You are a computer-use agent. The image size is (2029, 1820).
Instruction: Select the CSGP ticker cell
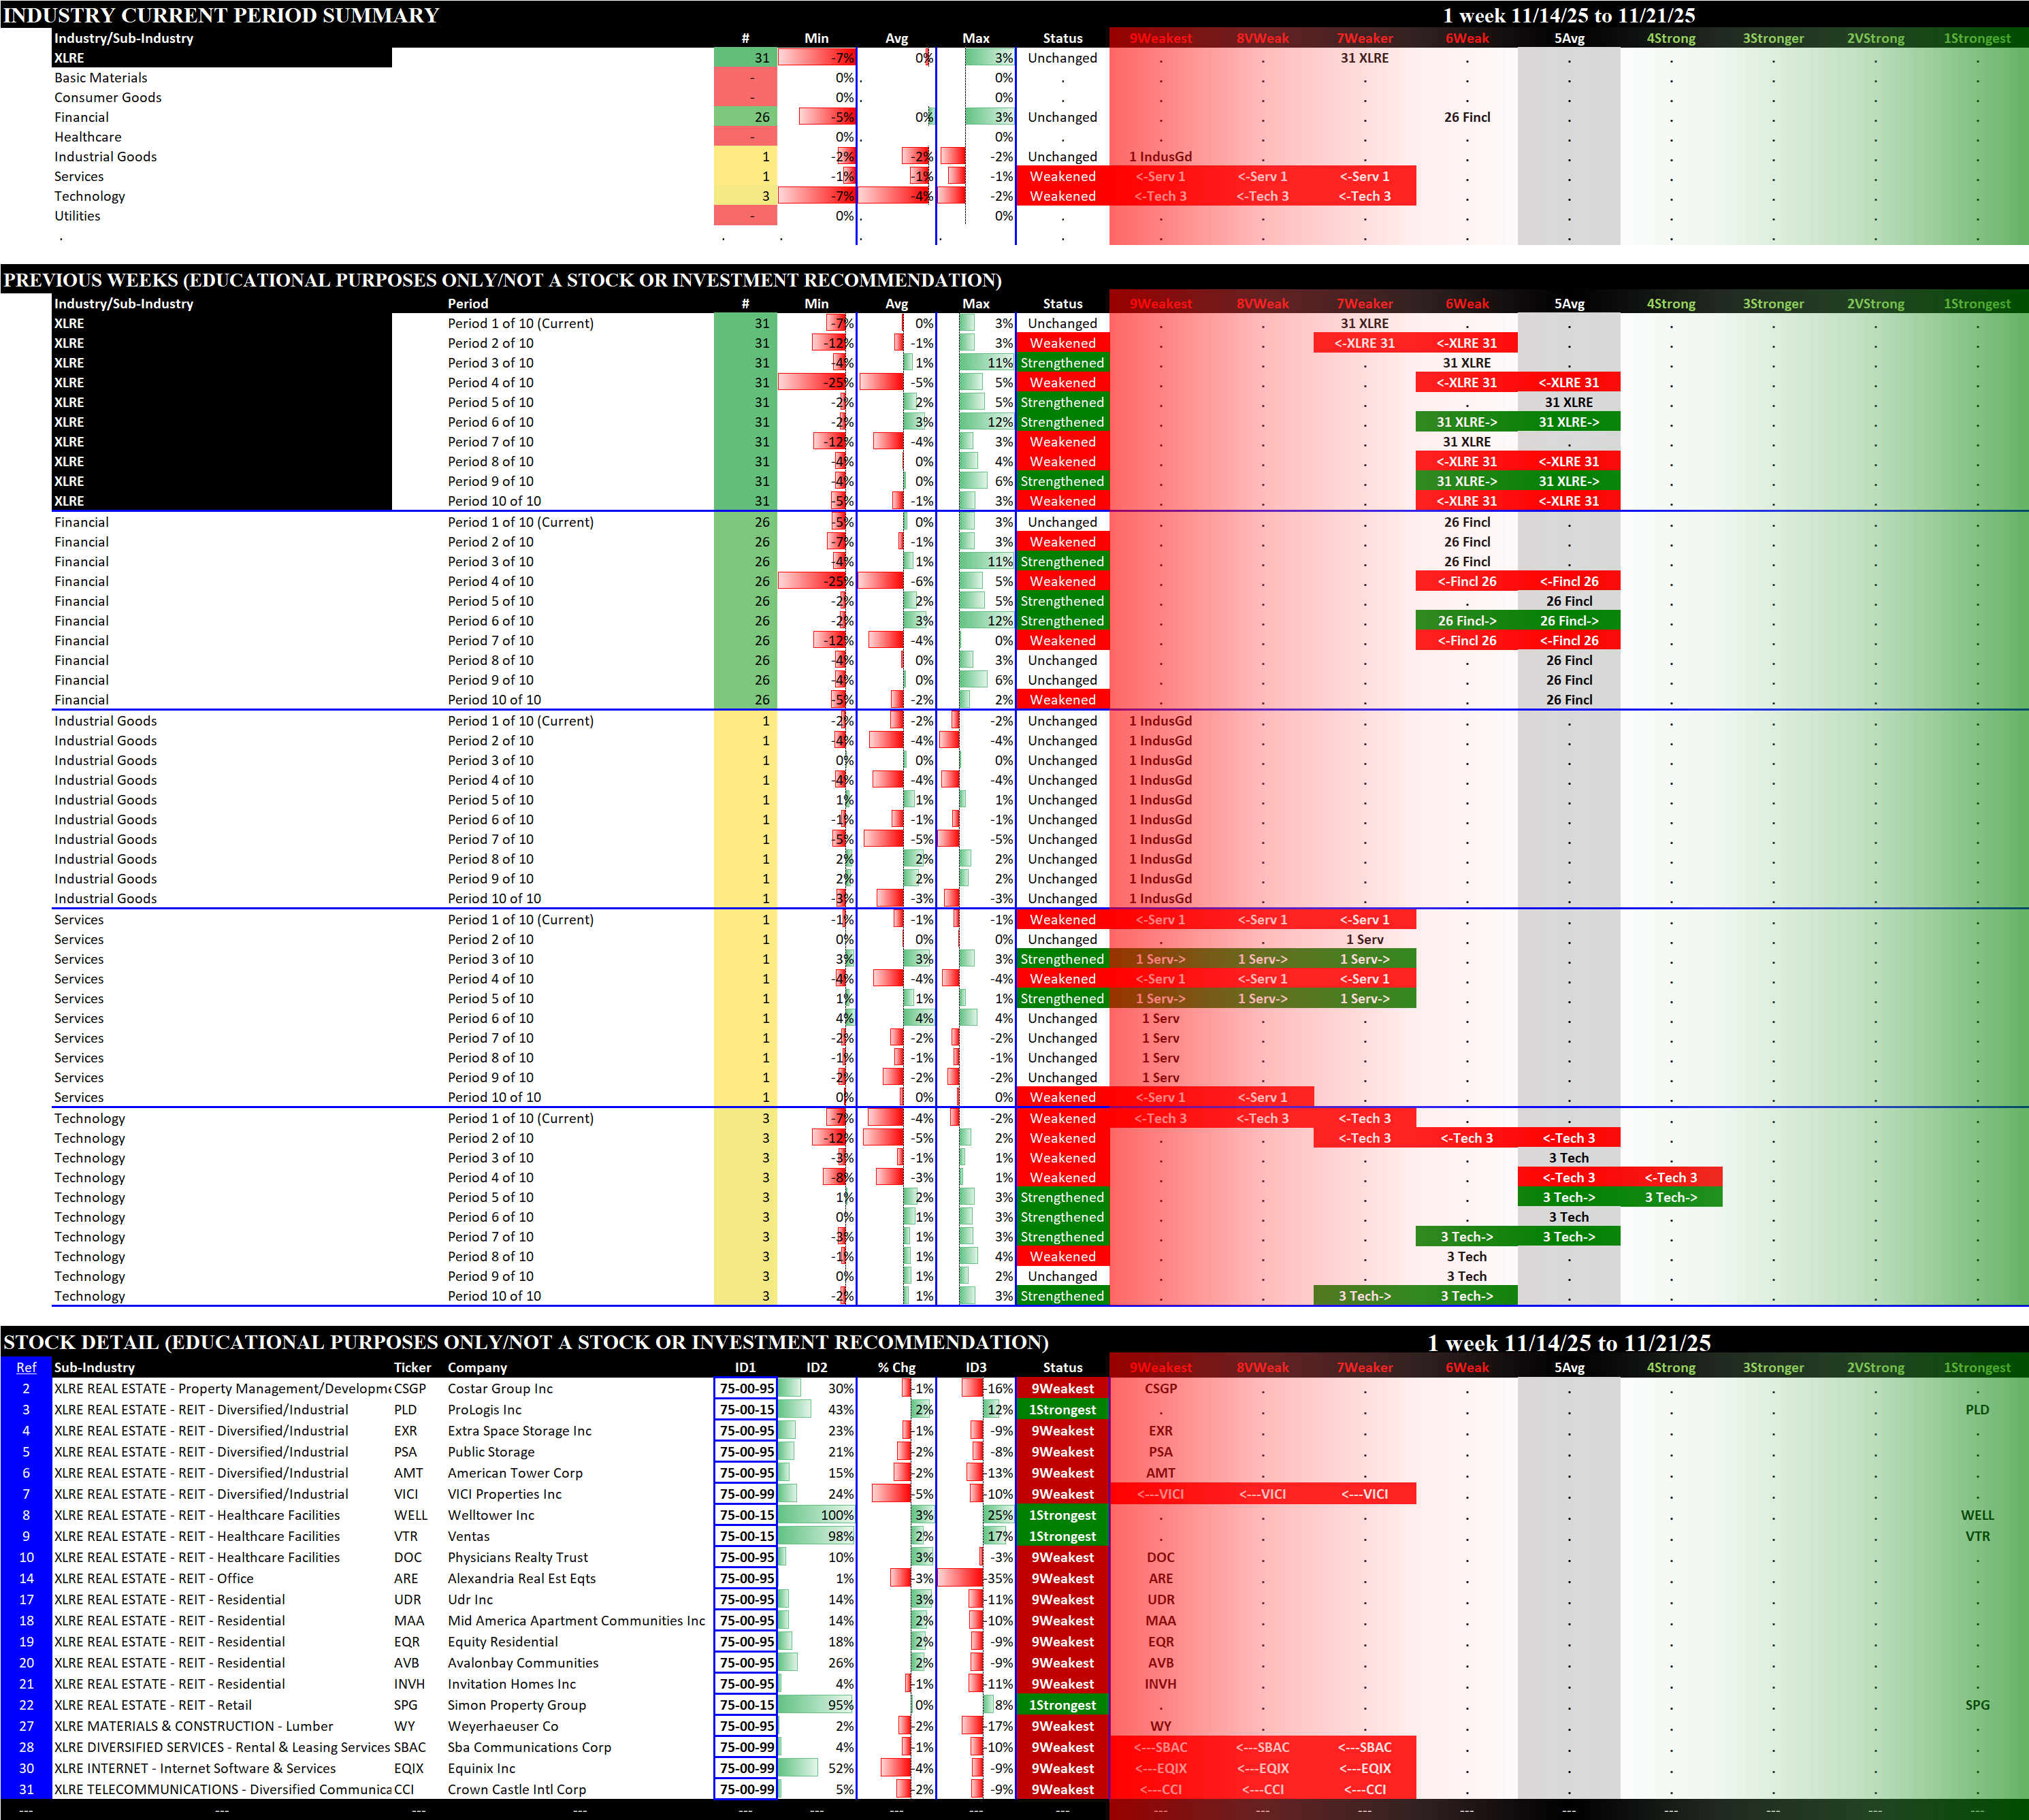point(410,1388)
